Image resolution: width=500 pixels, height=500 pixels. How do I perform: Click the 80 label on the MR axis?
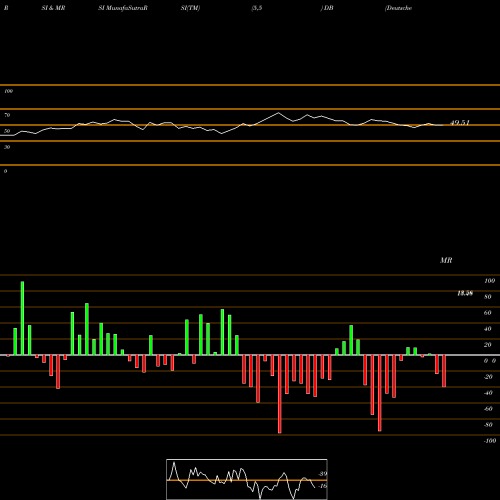[488, 297]
